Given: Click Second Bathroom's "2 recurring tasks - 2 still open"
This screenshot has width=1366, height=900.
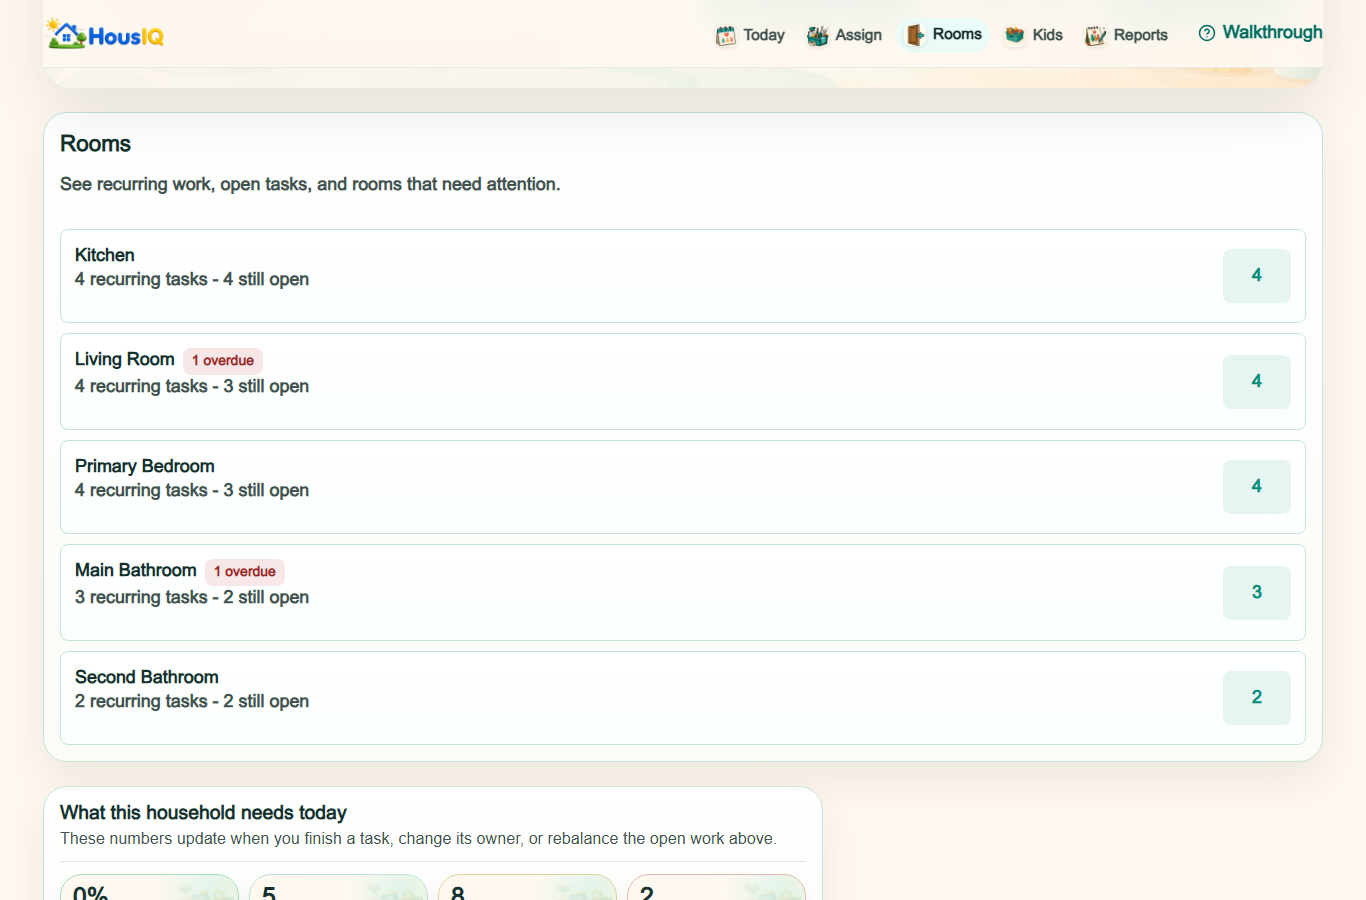Looking at the screenshot, I should pos(192,701).
